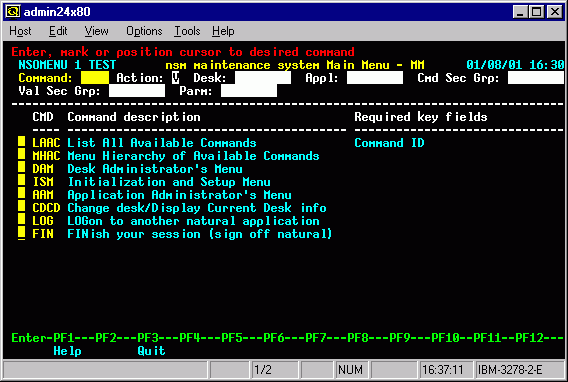568x382 pixels.
Task: Click the ISM command code
Action: [x=43, y=182]
